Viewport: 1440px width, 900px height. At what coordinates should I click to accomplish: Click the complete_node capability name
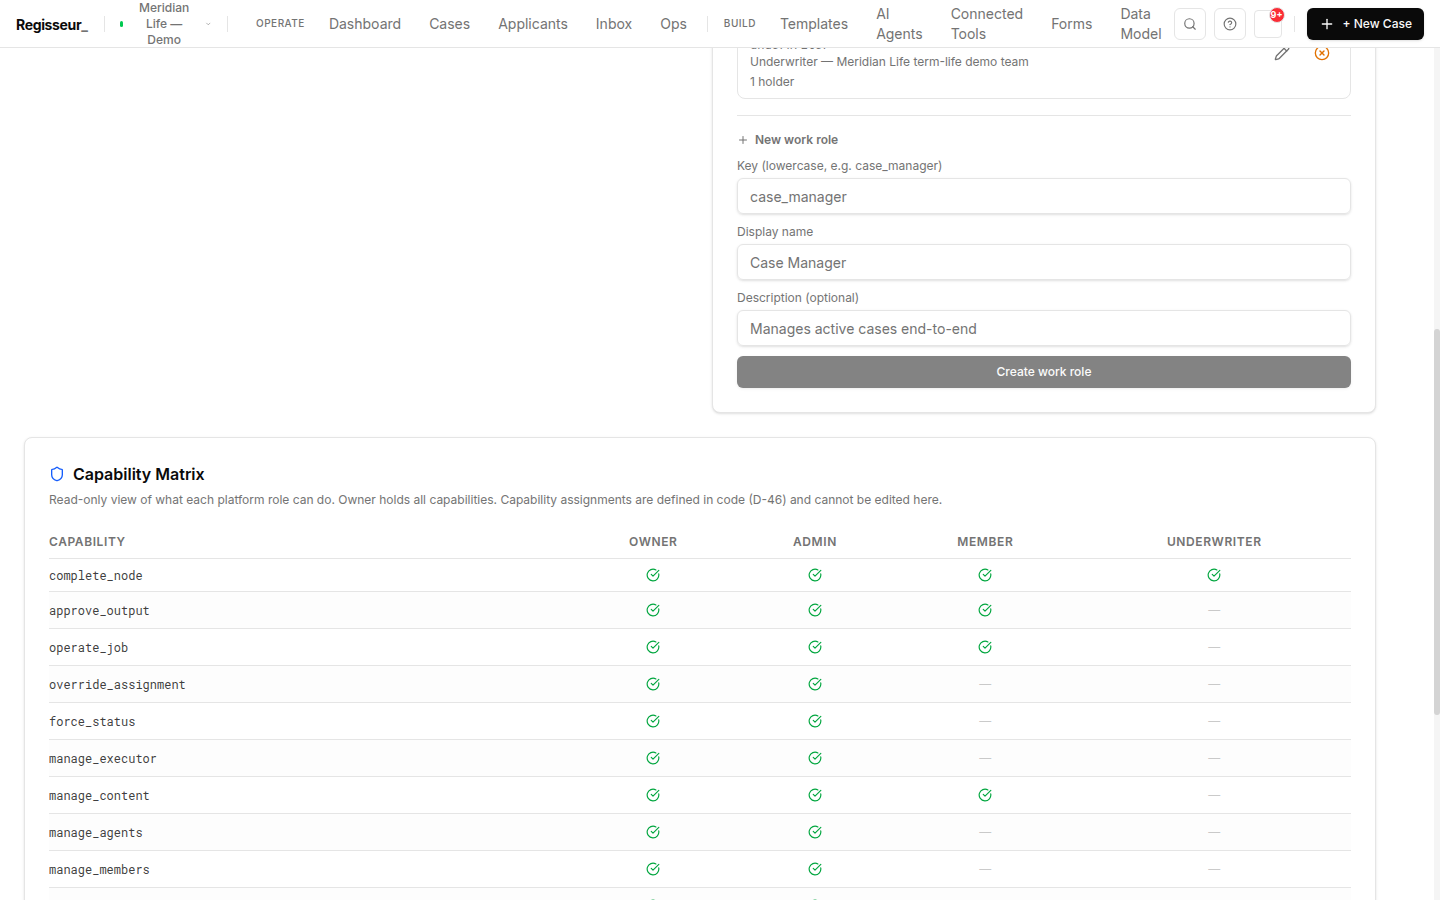pos(96,576)
